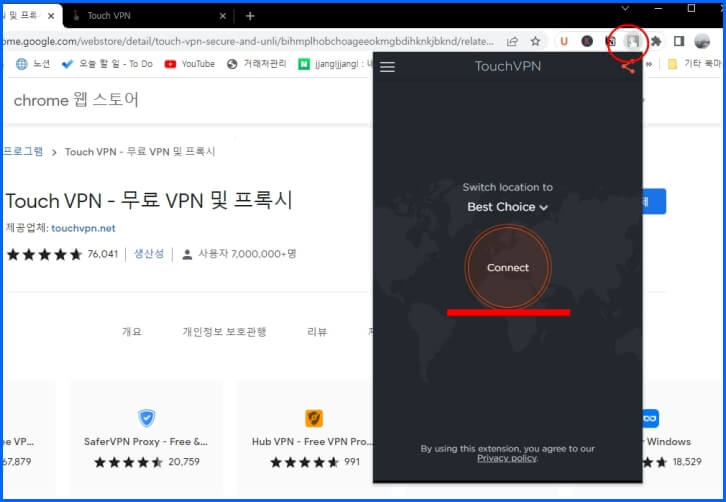
Task: Click the 프로그램 breadcrumb link
Action: [x=23, y=151]
